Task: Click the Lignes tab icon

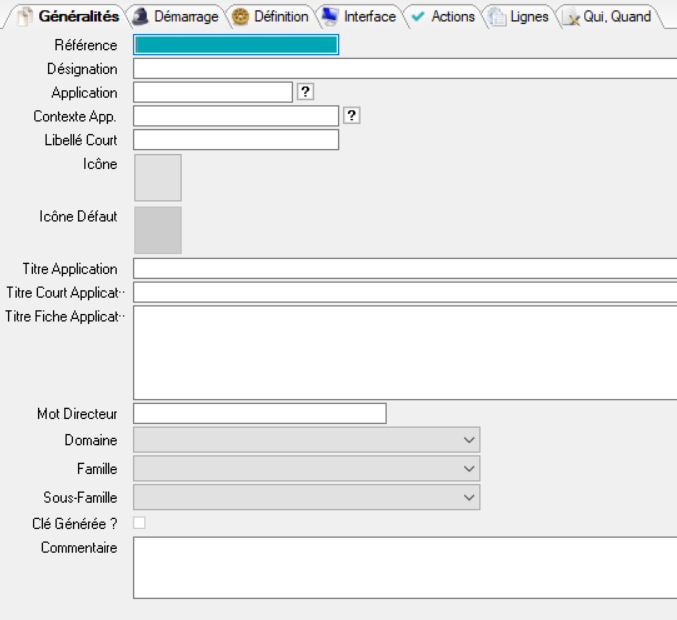Action: tap(497, 17)
